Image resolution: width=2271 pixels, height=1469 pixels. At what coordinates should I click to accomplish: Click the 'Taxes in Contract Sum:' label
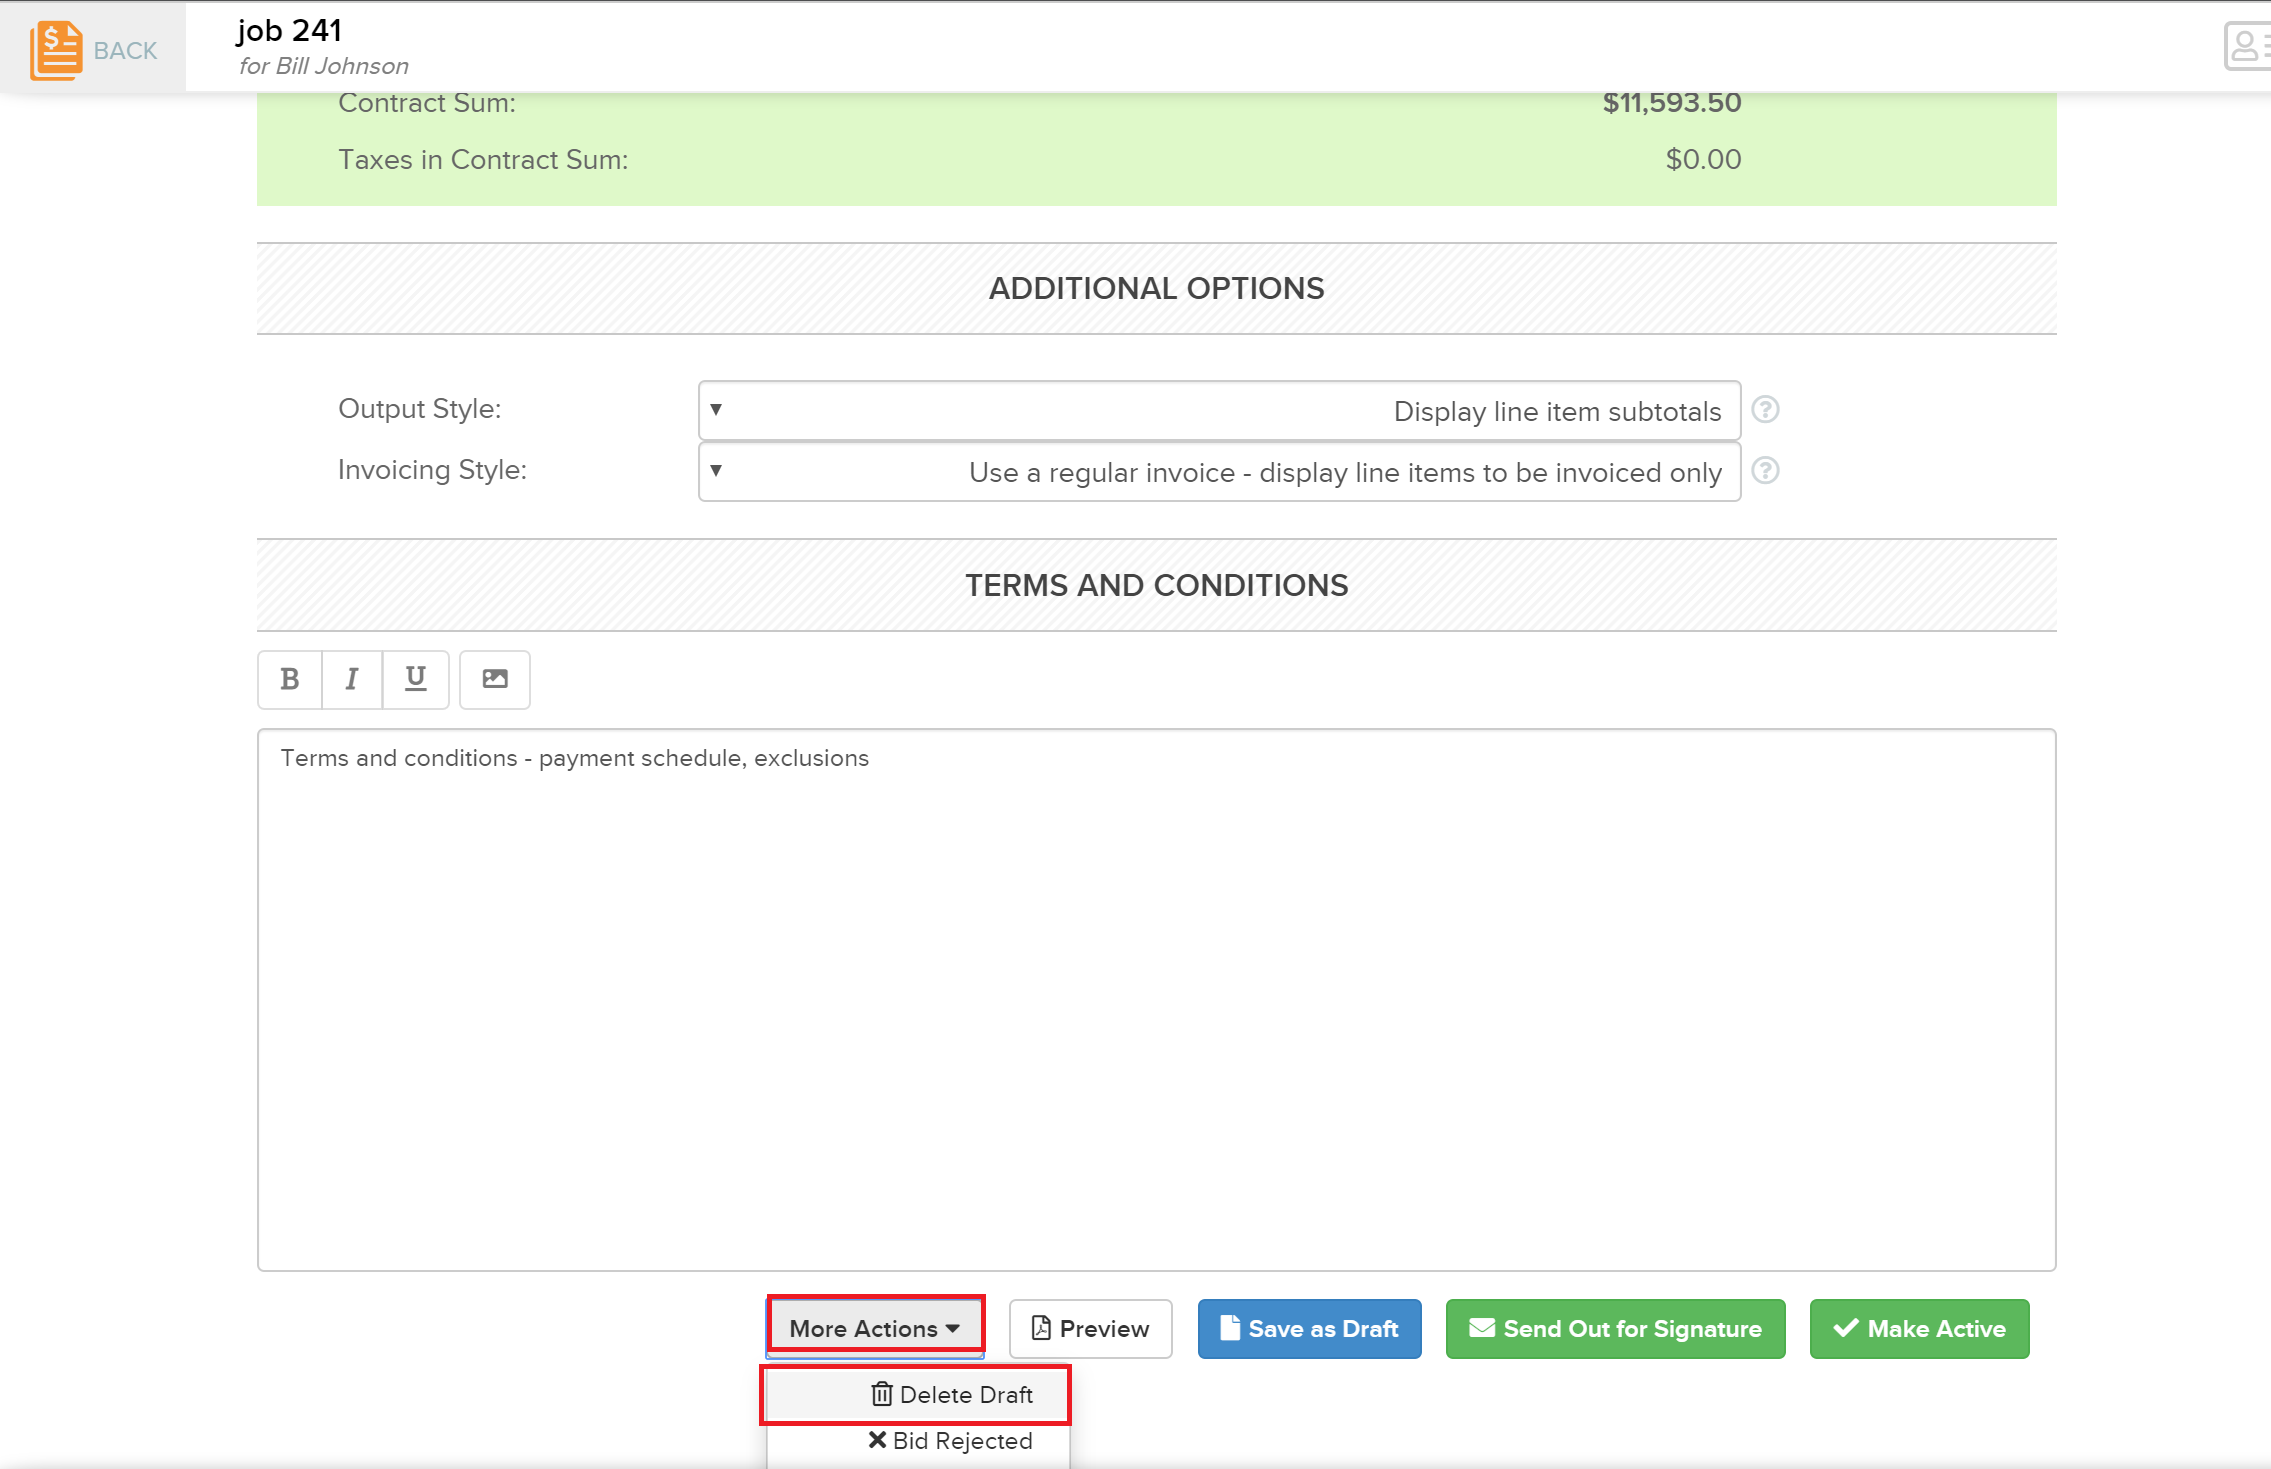483,159
